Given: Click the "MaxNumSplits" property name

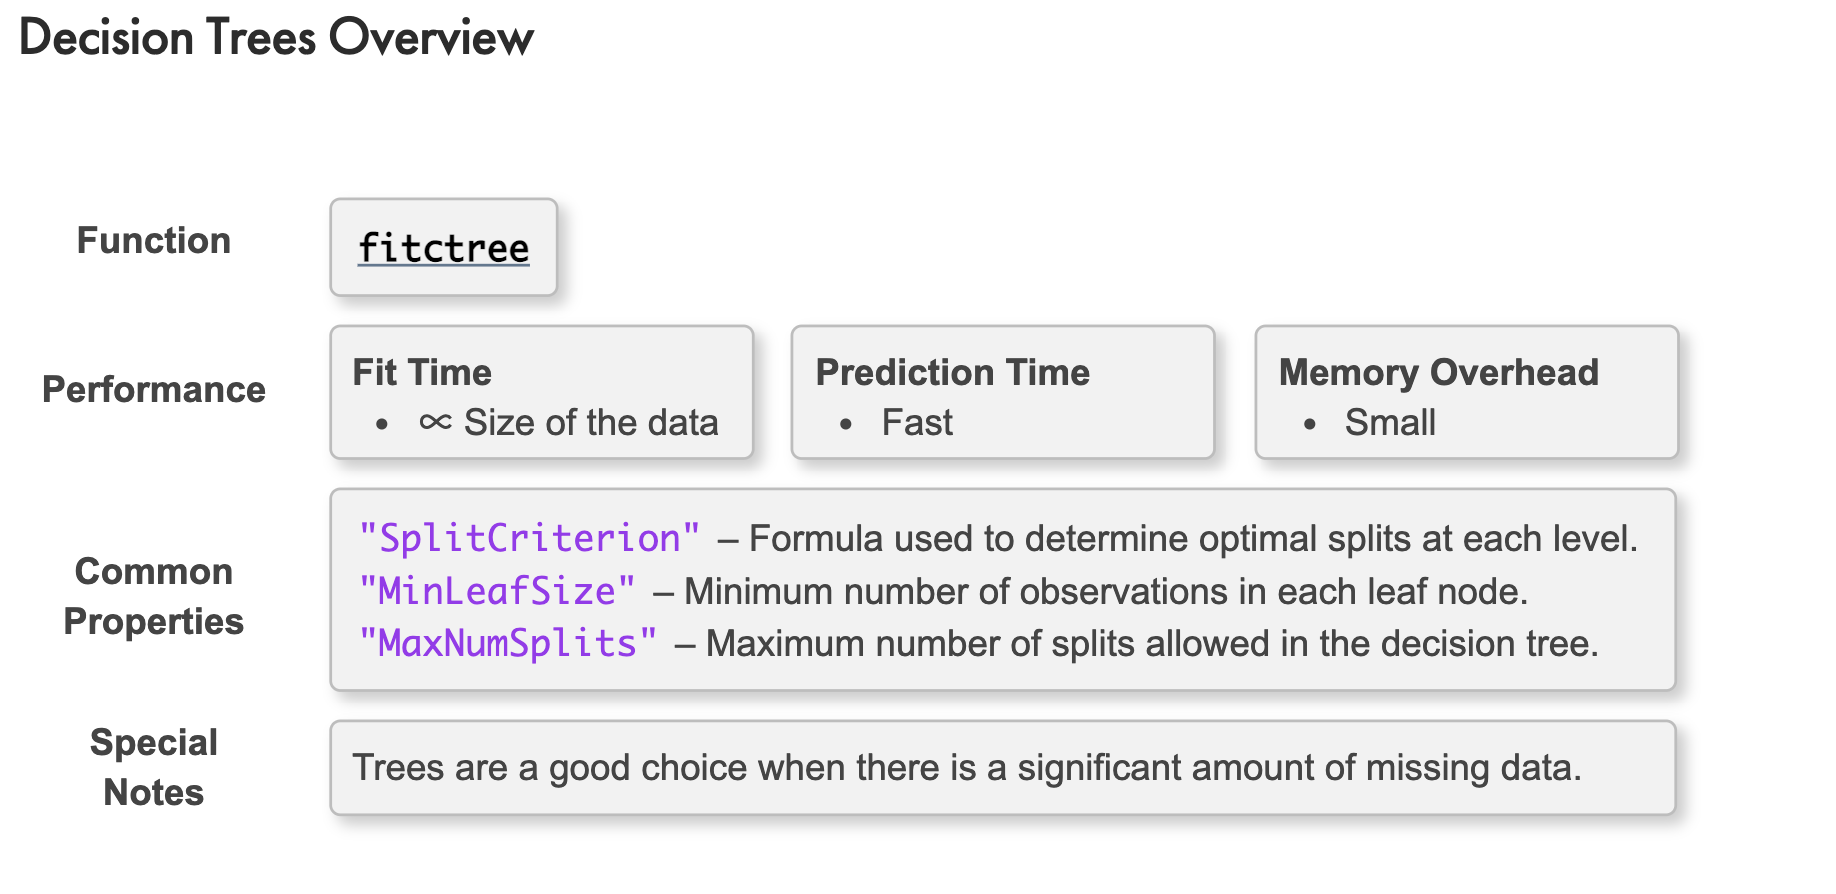Looking at the screenshot, I should pos(508,643).
